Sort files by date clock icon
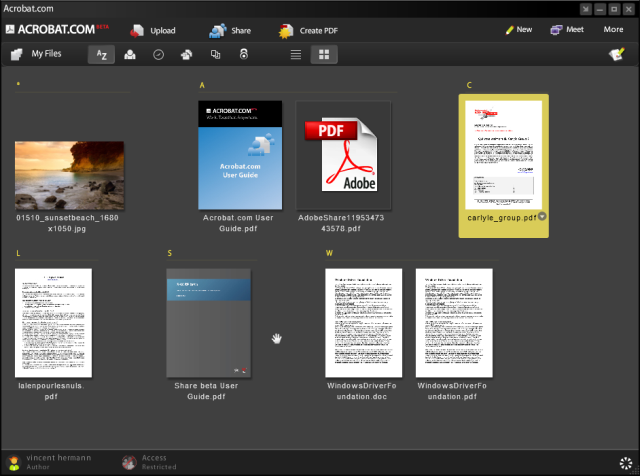 [158, 55]
